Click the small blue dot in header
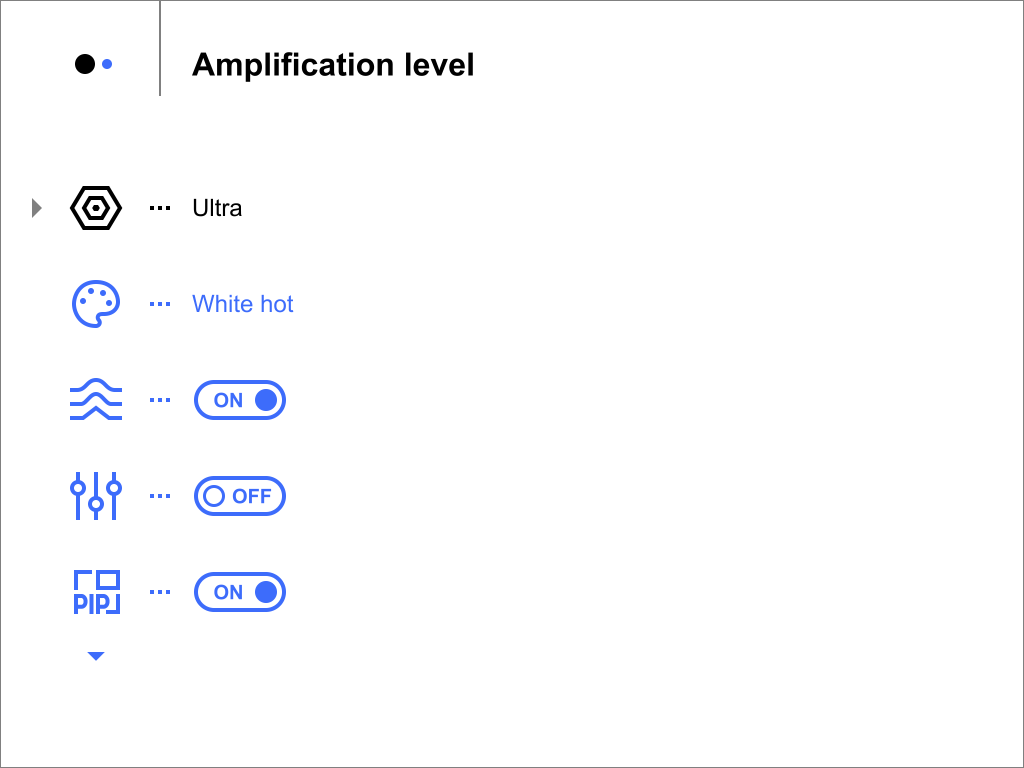Screen dimensions: 1024x768 pos(107,64)
